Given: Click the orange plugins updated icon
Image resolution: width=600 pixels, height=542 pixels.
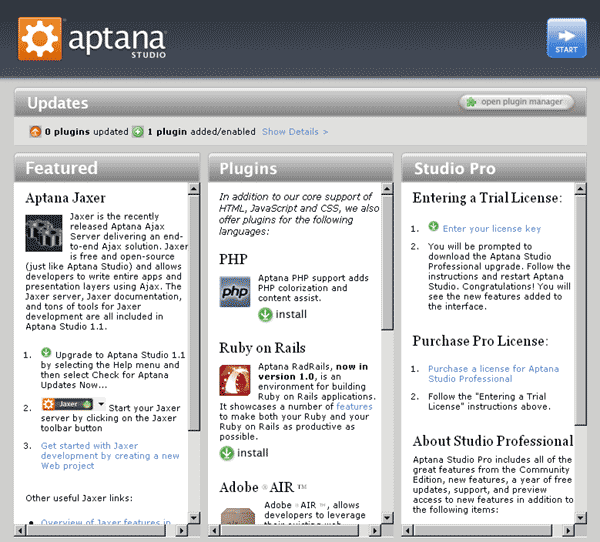Looking at the screenshot, I should click(x=35, y=132).
